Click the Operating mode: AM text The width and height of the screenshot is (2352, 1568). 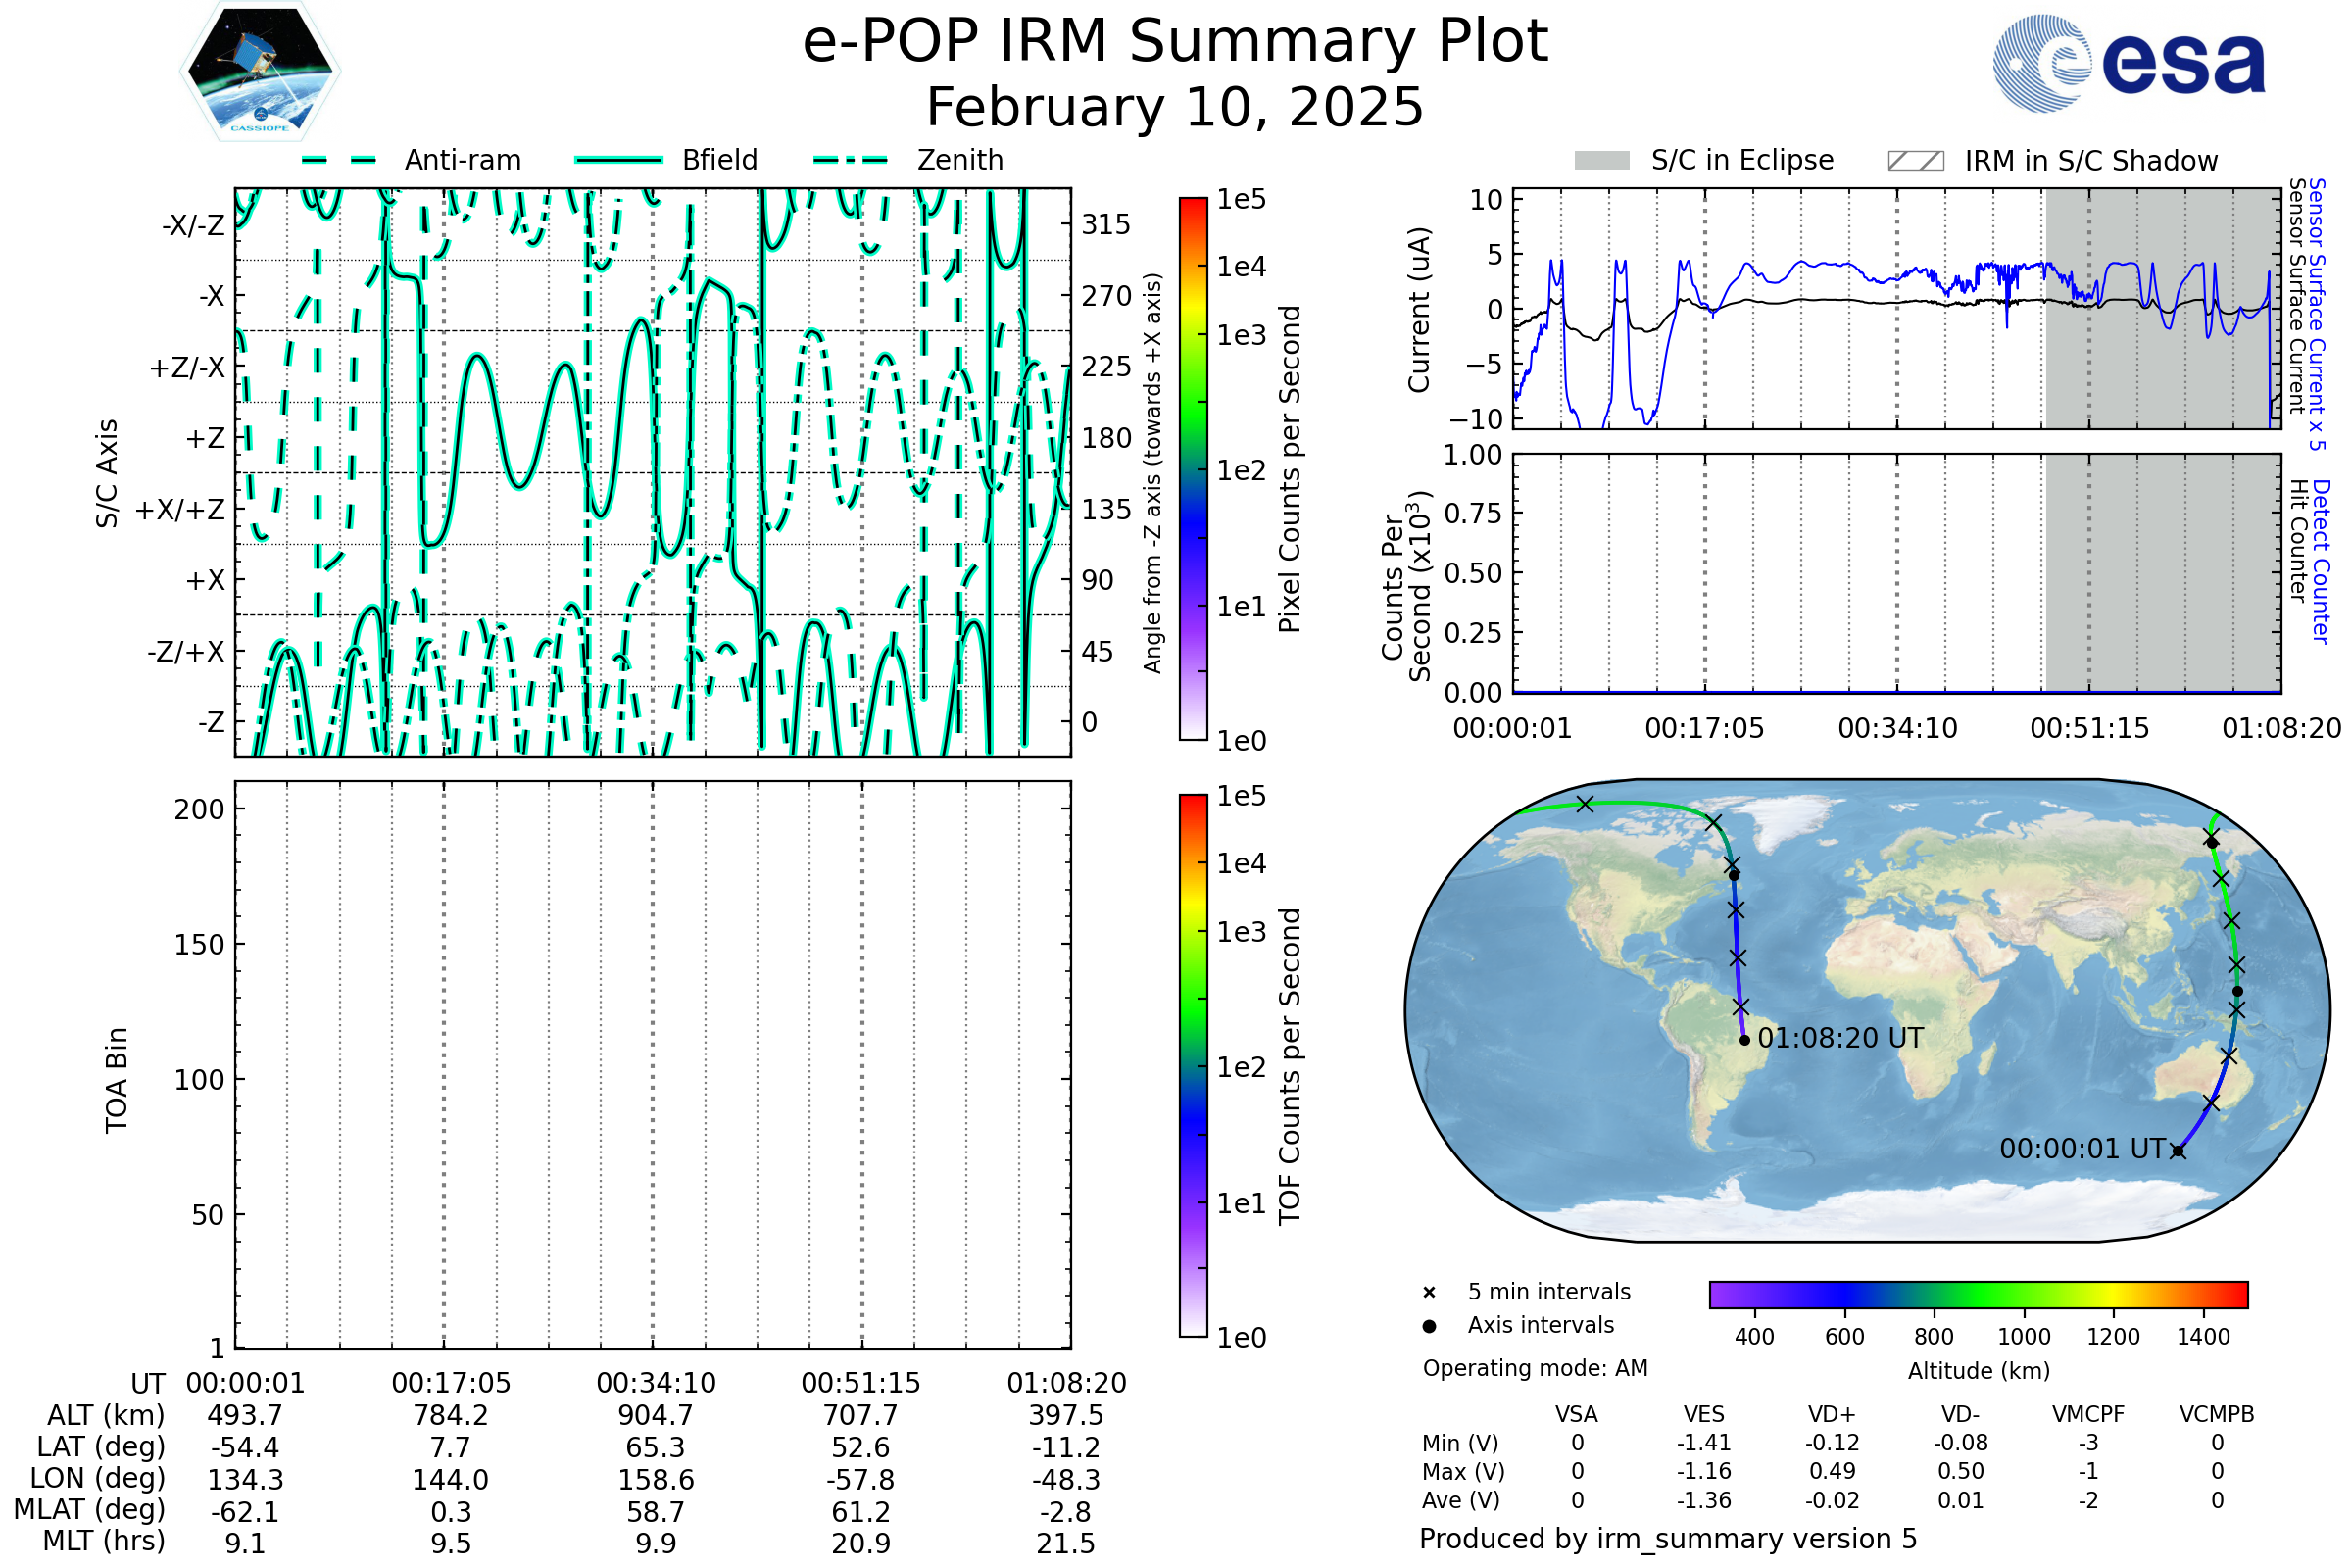click(1535, 1368)
